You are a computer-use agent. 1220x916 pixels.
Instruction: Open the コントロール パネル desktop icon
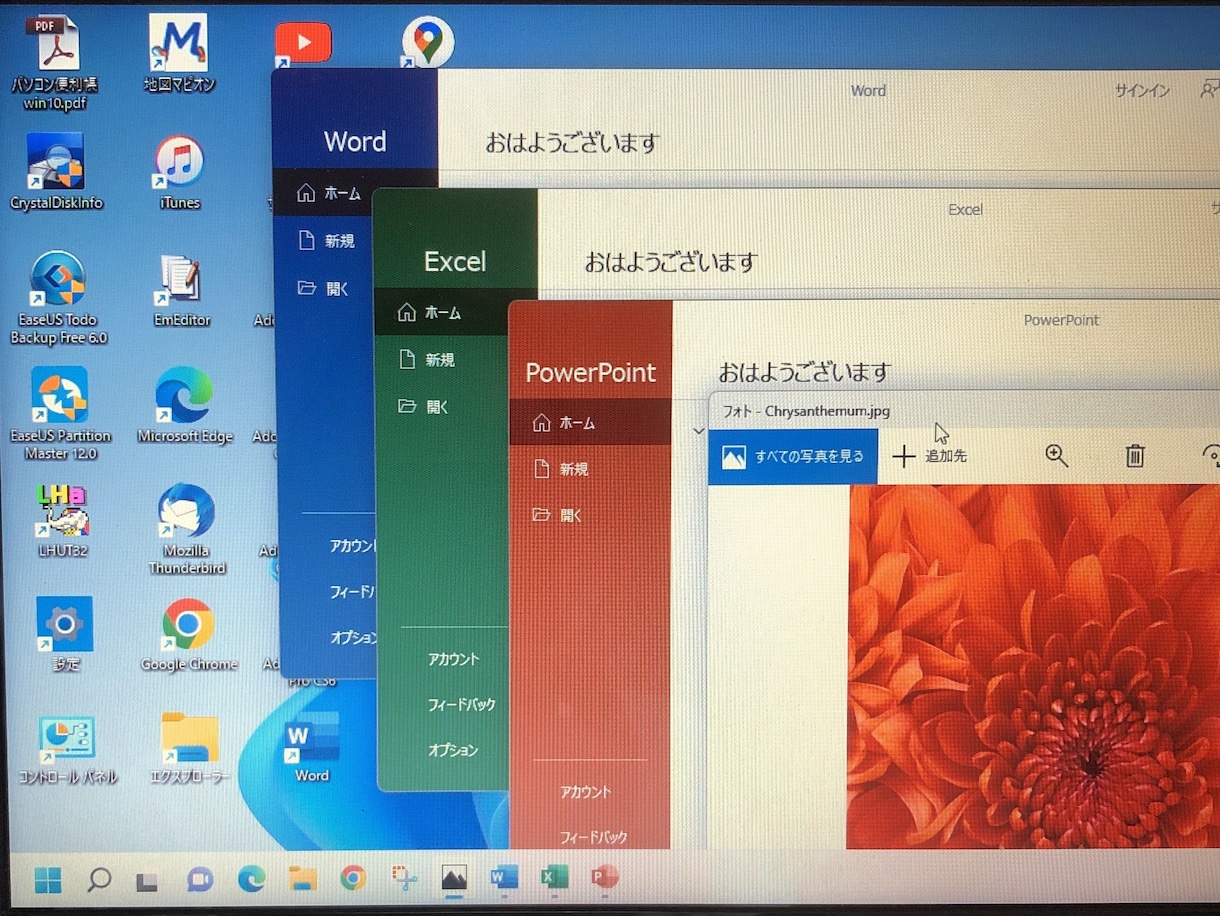click(67, 750)
